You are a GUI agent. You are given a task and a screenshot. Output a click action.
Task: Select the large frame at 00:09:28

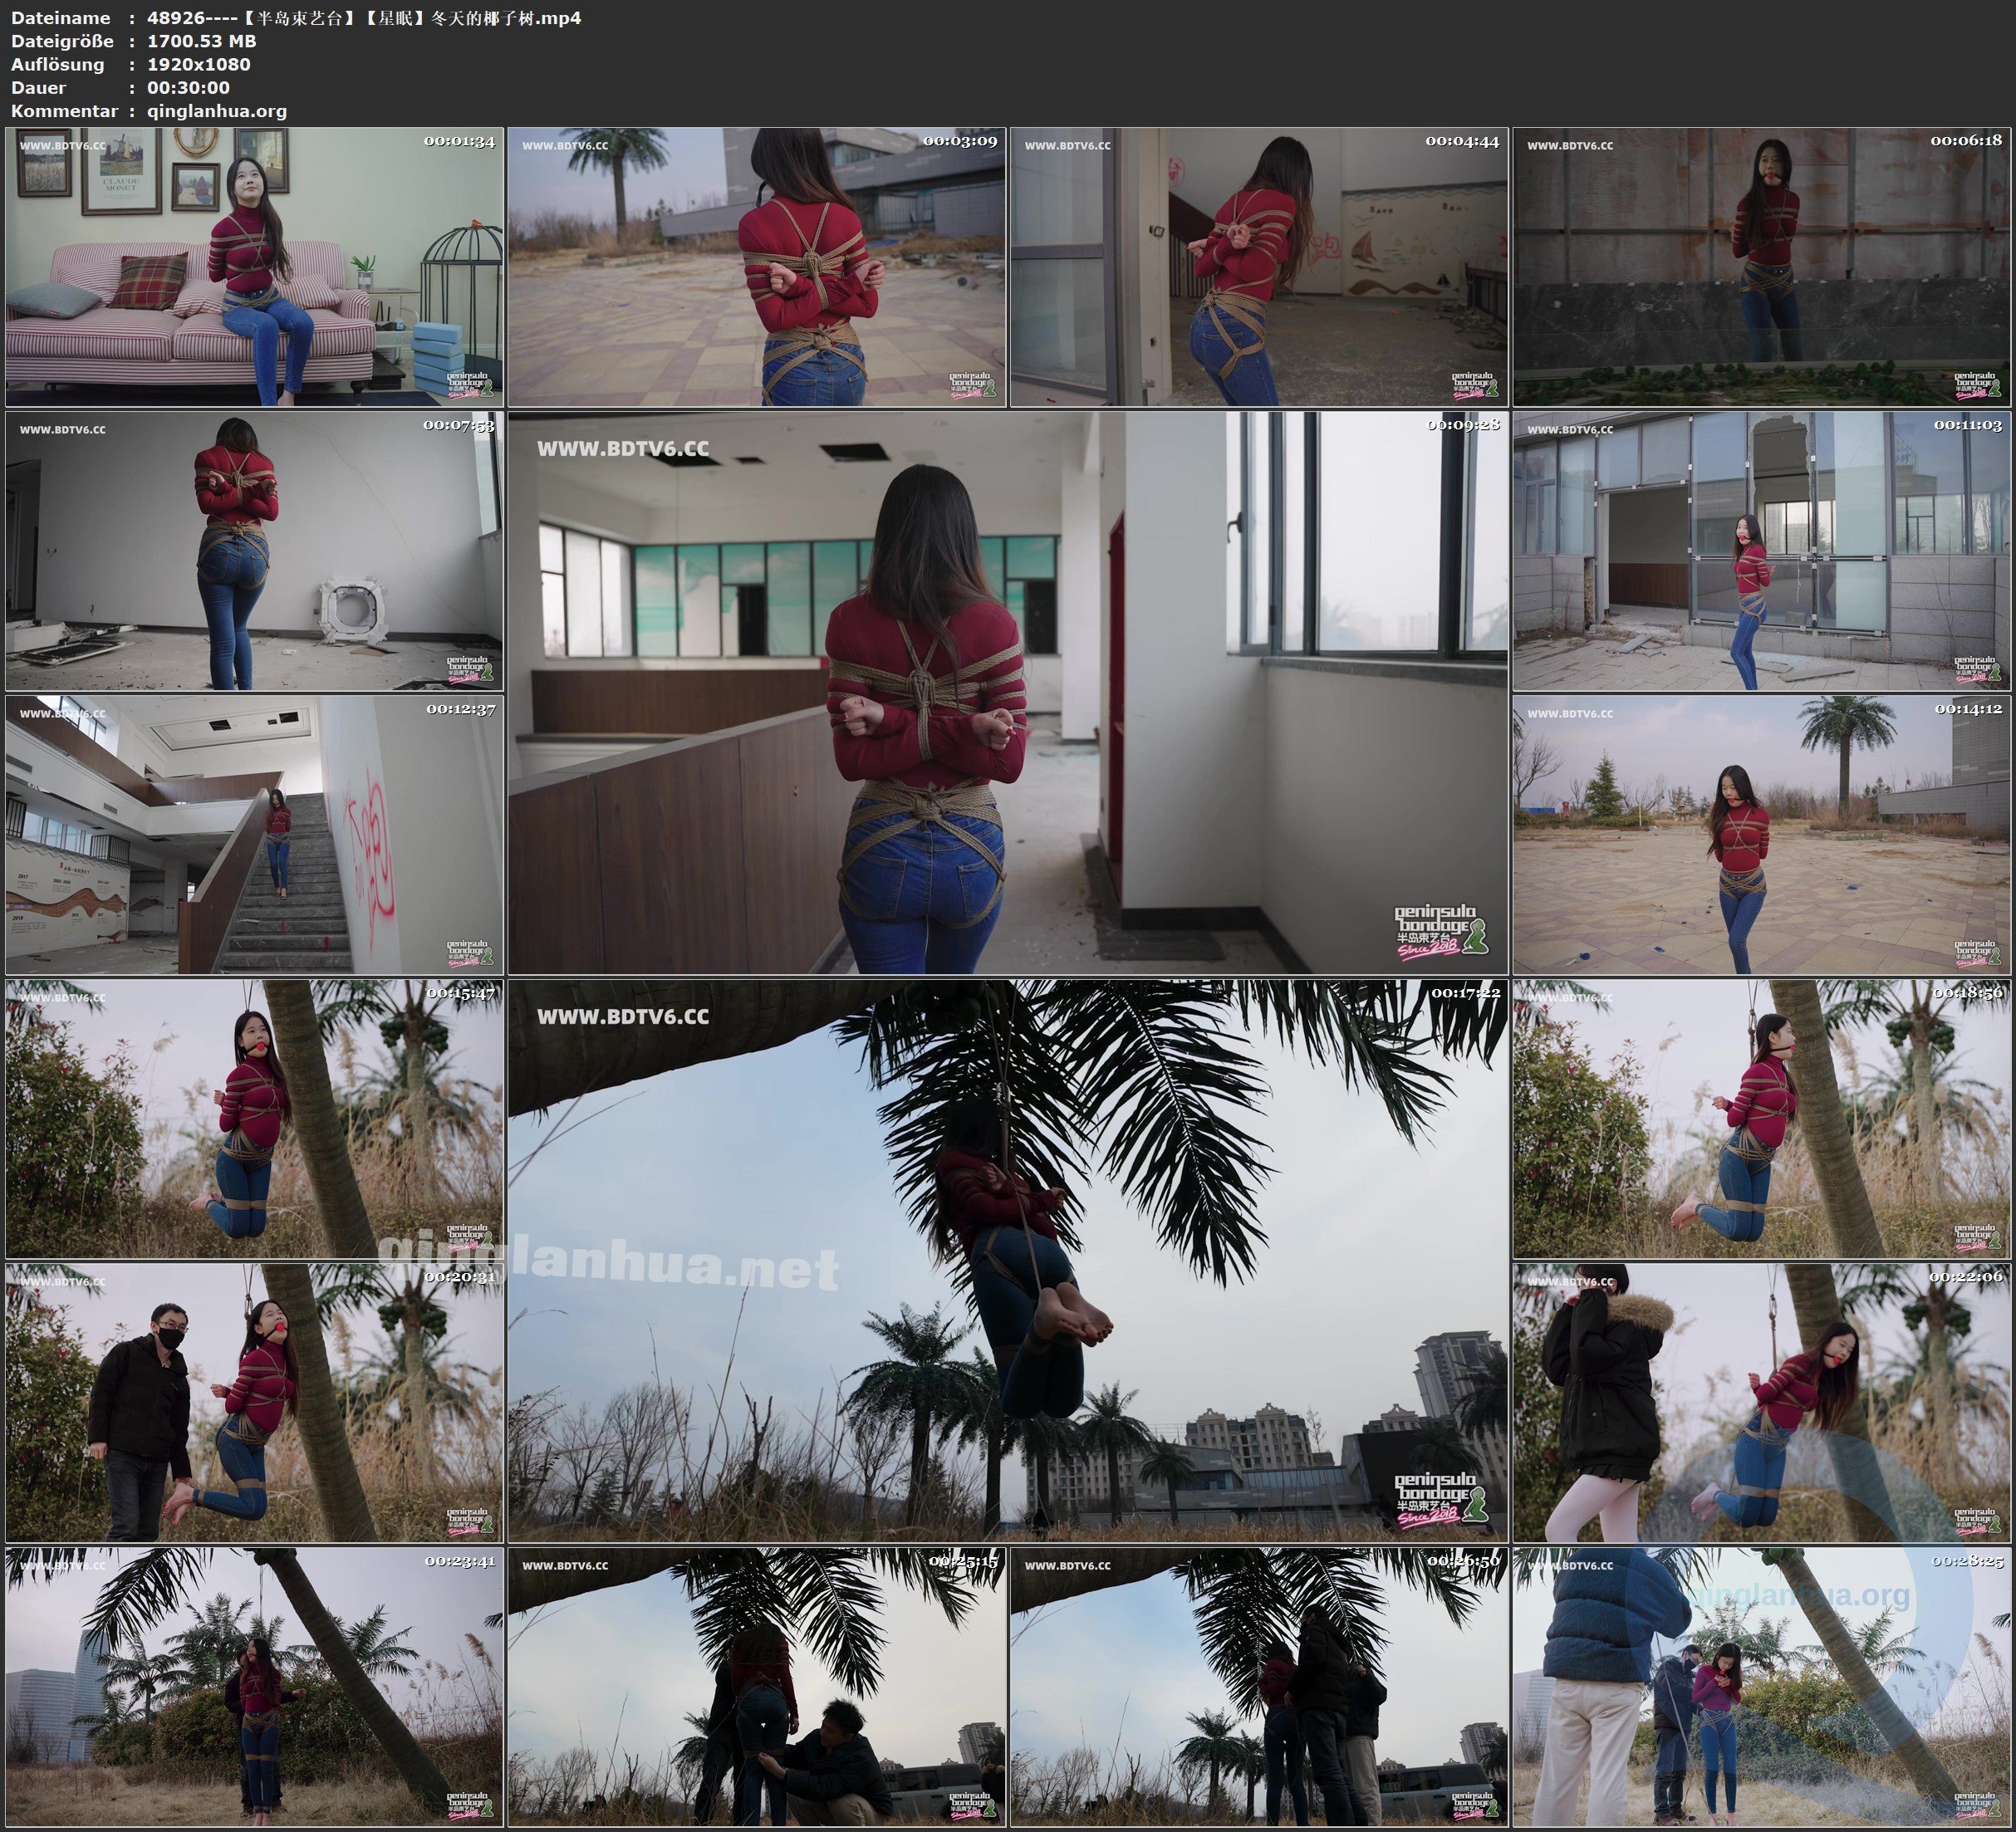[x=1008, y=693]
